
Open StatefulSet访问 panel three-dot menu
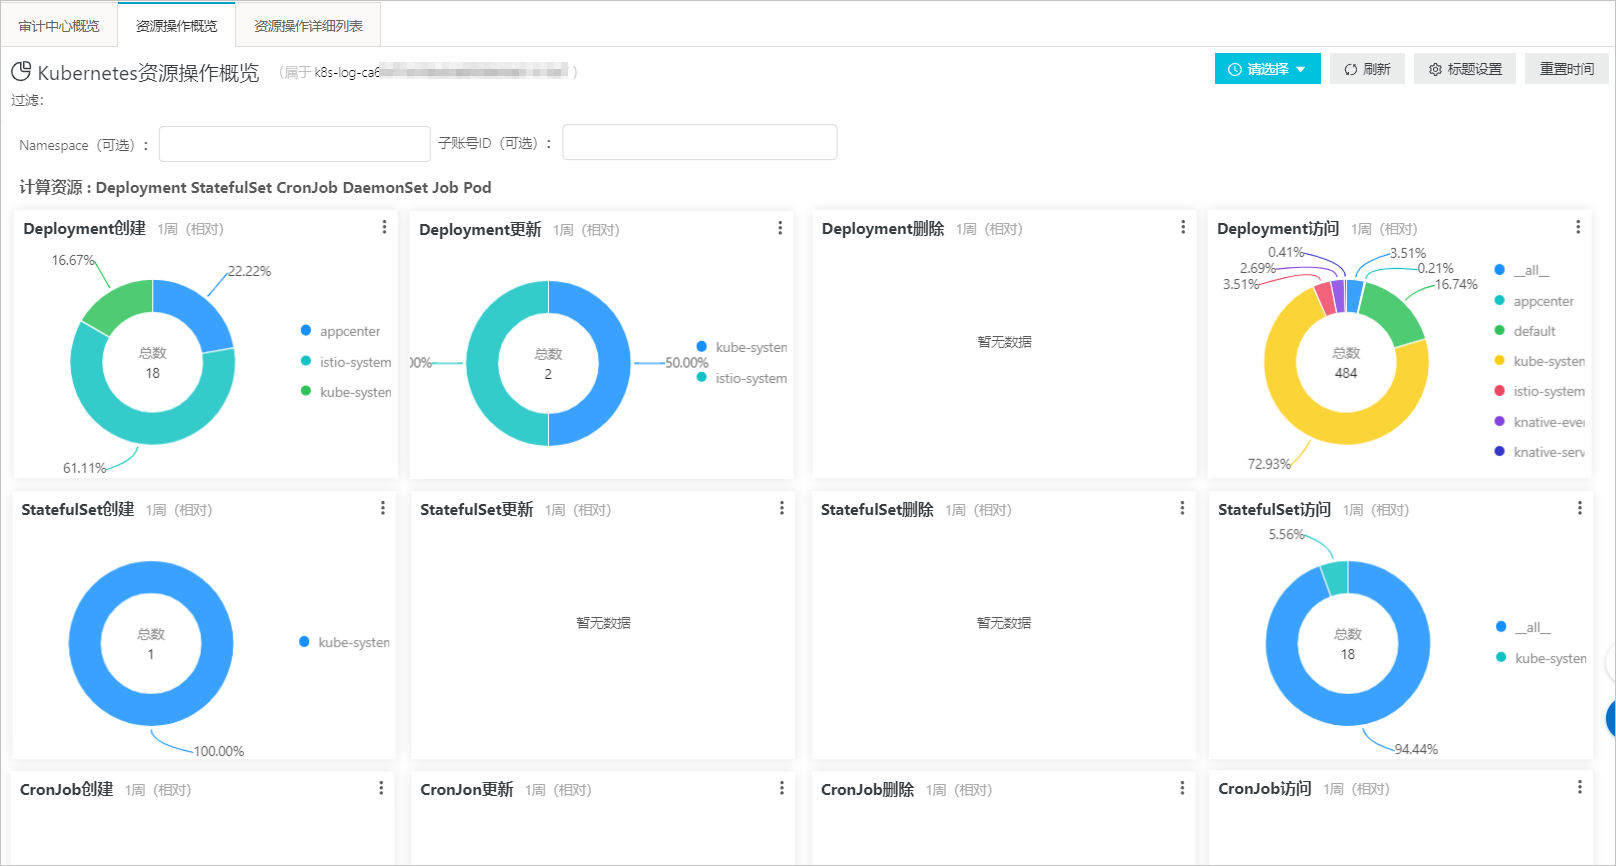(x=1579, y=509)
